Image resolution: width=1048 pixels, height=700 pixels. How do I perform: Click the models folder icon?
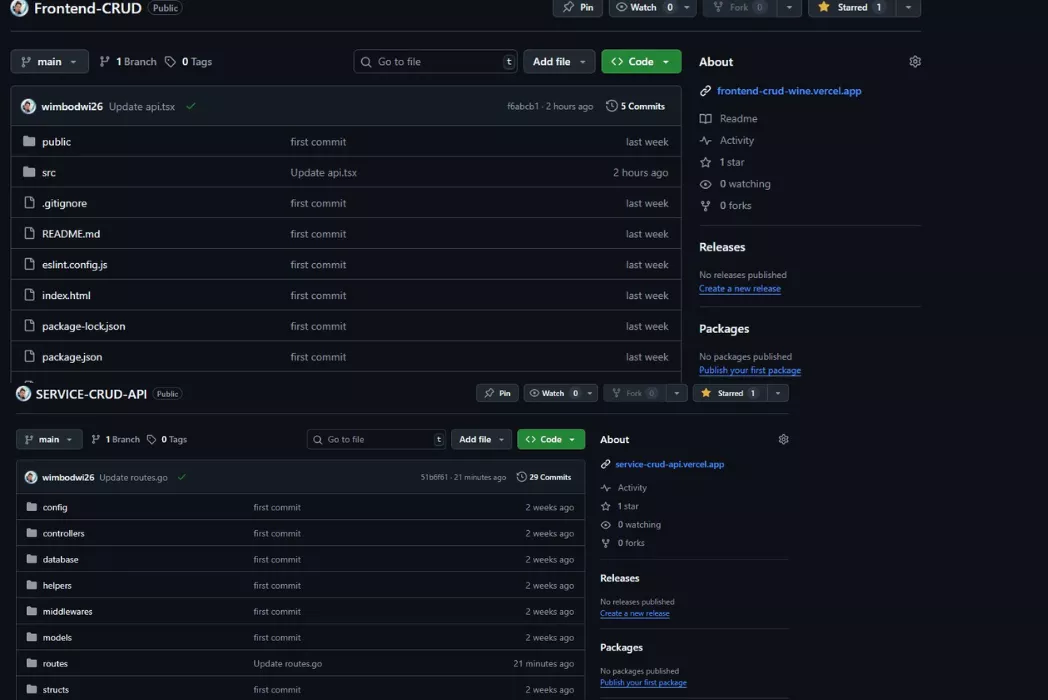click(31, 637)
